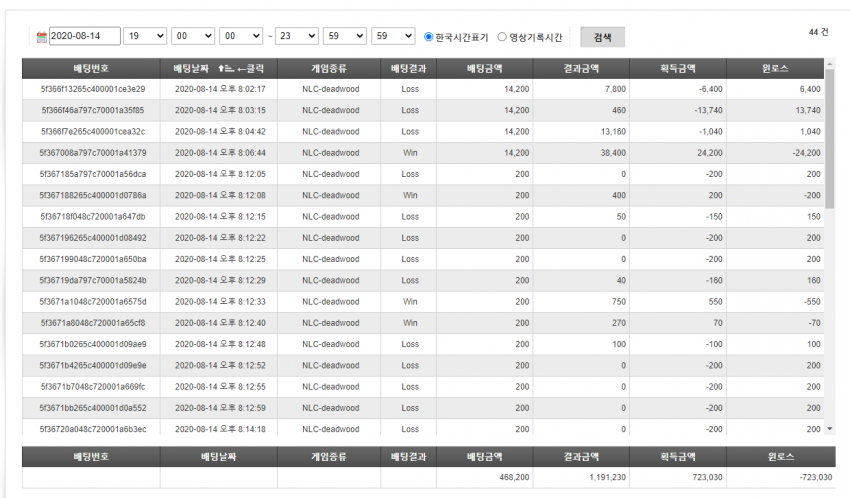Click the 결과금액 column header in top table
Viewport: 850px width, 498px height.
coord(581,69)
